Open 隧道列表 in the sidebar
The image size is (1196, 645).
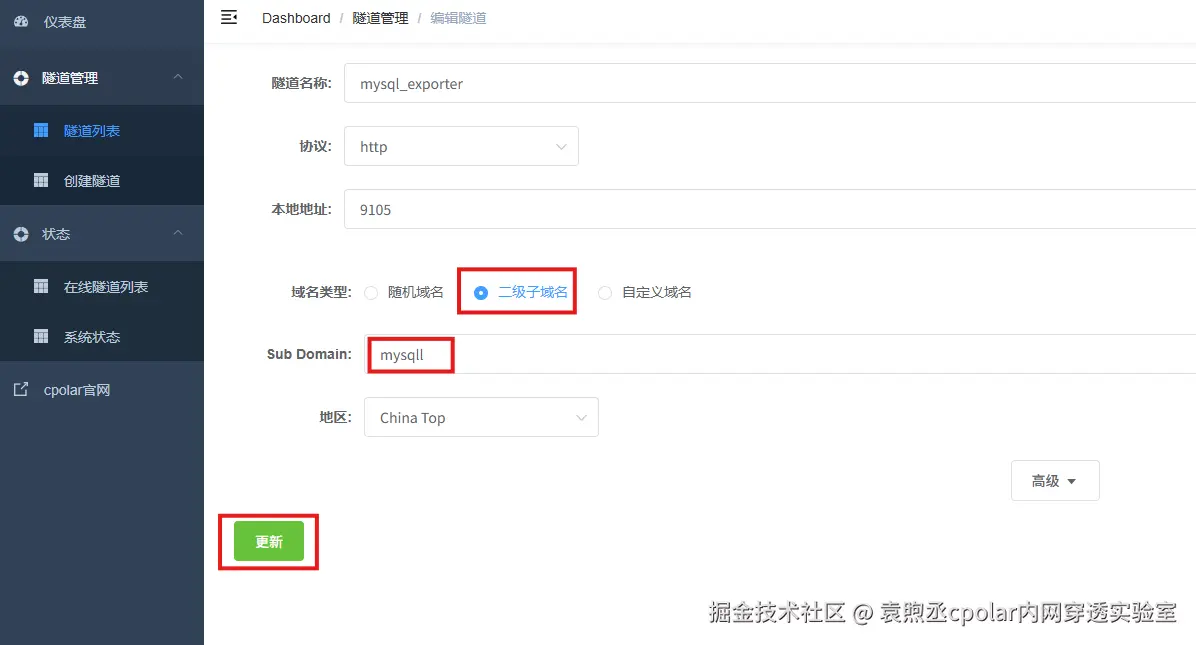[102, 130]
